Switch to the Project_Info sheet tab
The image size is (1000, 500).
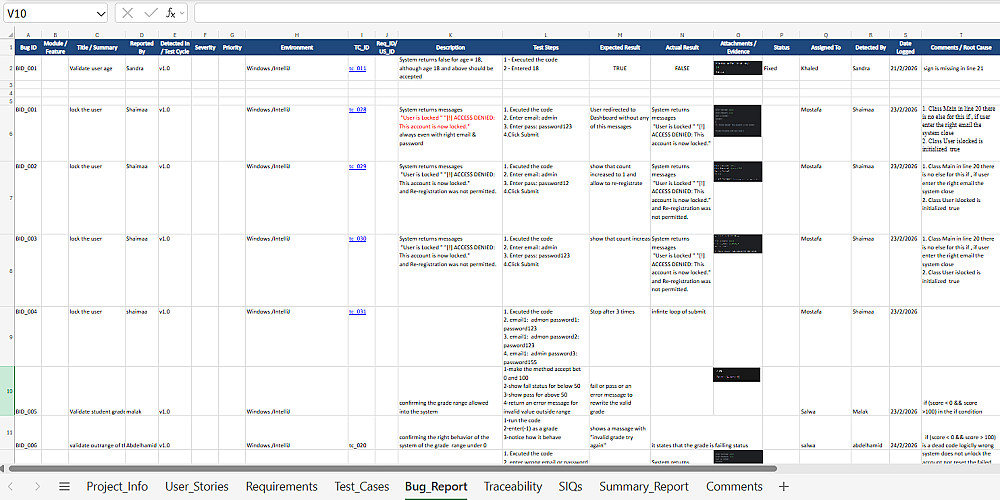click(117, 487)
